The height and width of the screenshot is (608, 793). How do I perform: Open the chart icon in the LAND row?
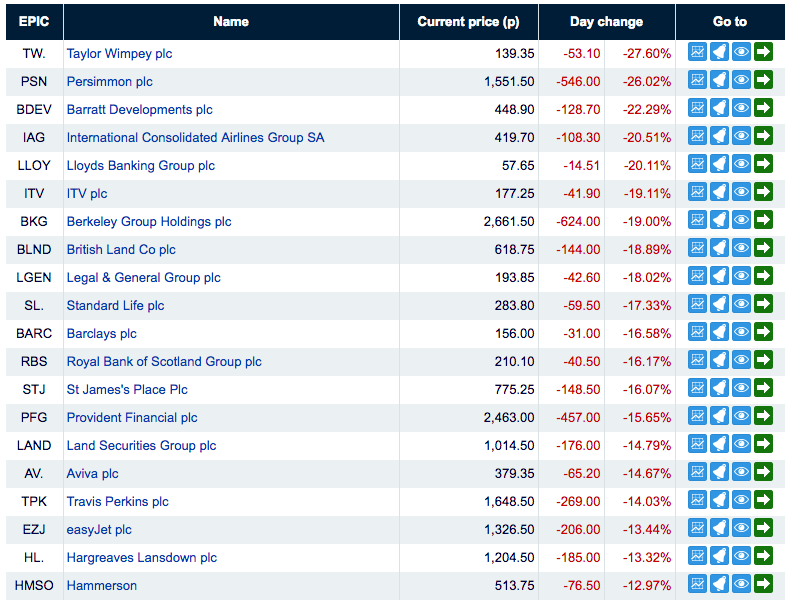pyautogui.click(x=697, y=444)
